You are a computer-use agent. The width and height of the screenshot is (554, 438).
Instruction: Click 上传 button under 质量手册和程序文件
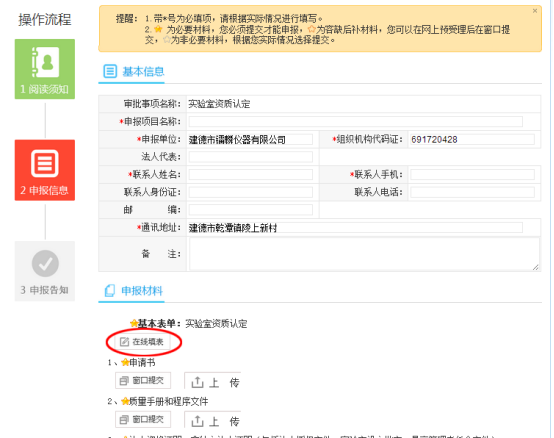(x=213, y=420)
